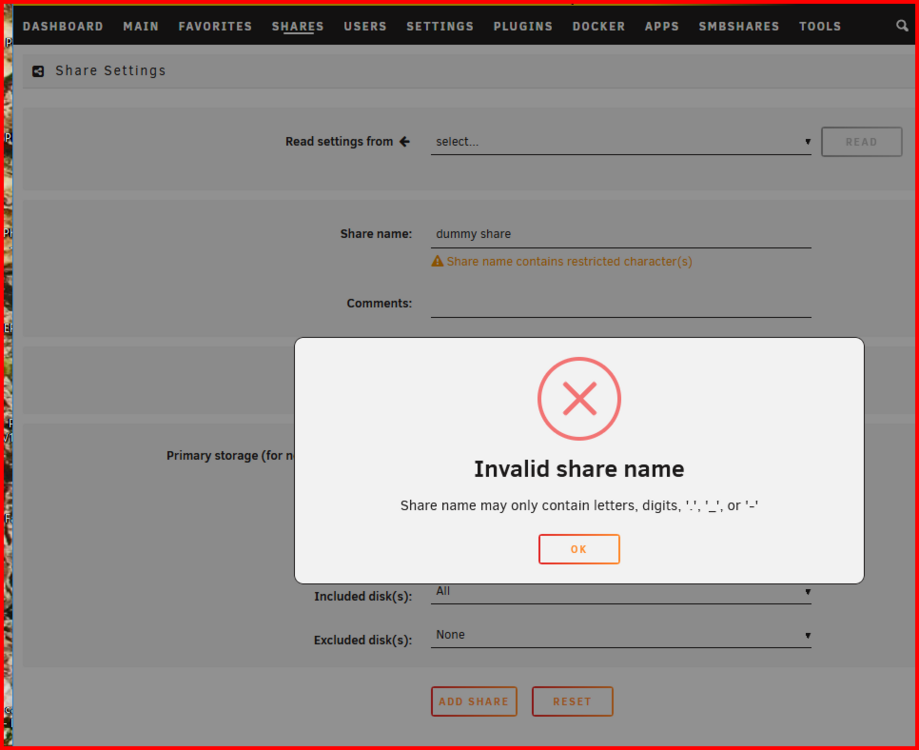
Task: Expand the Excluded disk(s) dropdown
Action: (621, 635)
